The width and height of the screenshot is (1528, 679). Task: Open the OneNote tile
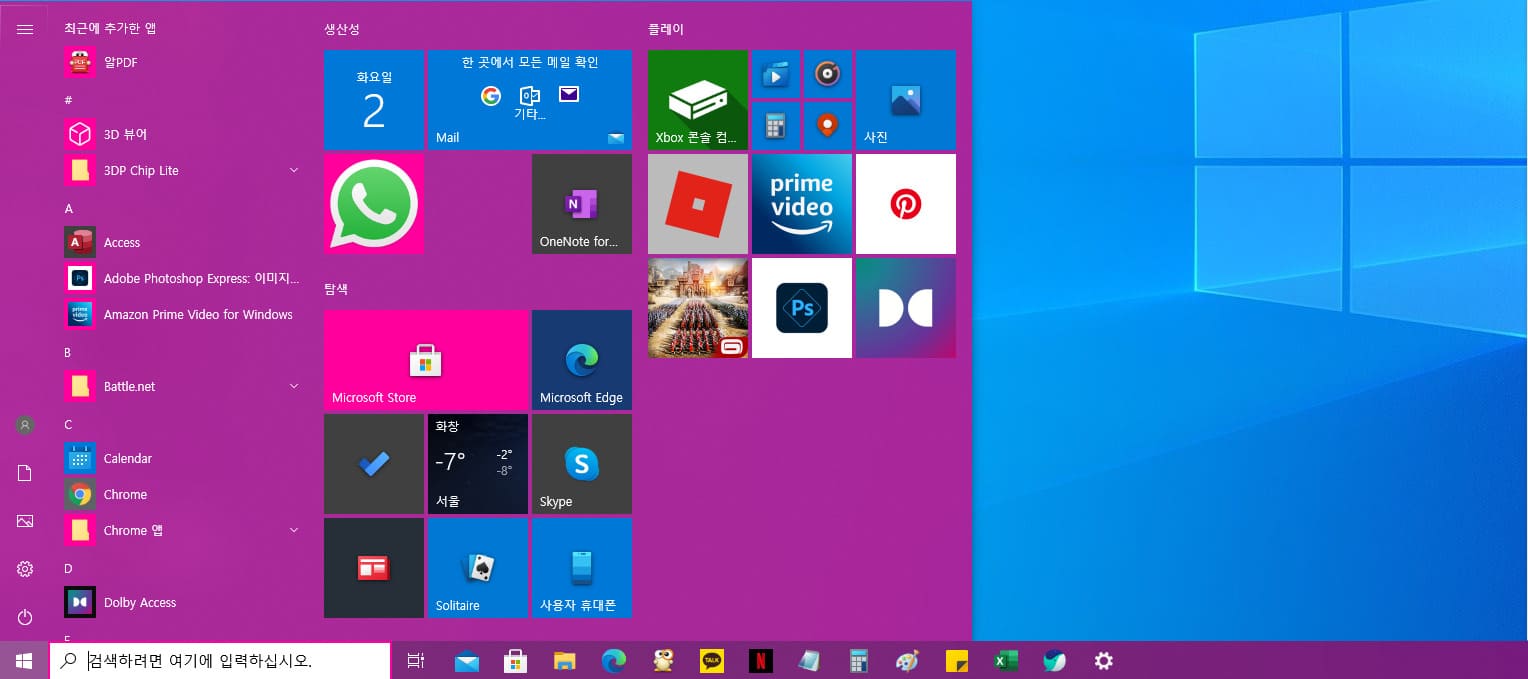click(582, 203)
